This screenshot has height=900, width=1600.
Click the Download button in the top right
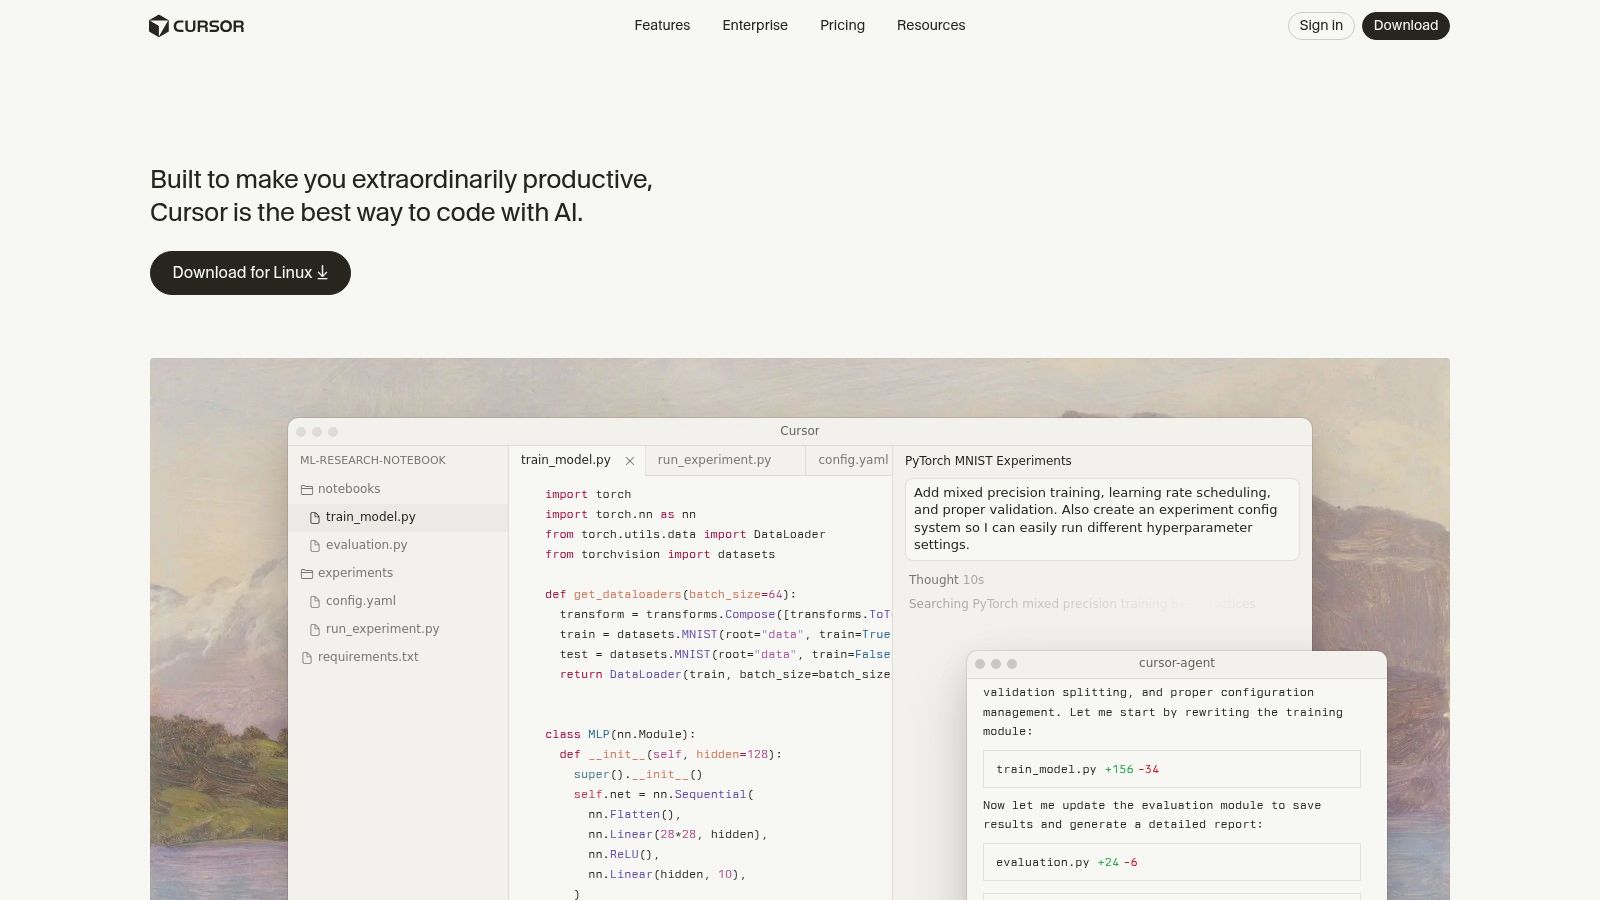pyautogui.click(x=1405, y=26)
